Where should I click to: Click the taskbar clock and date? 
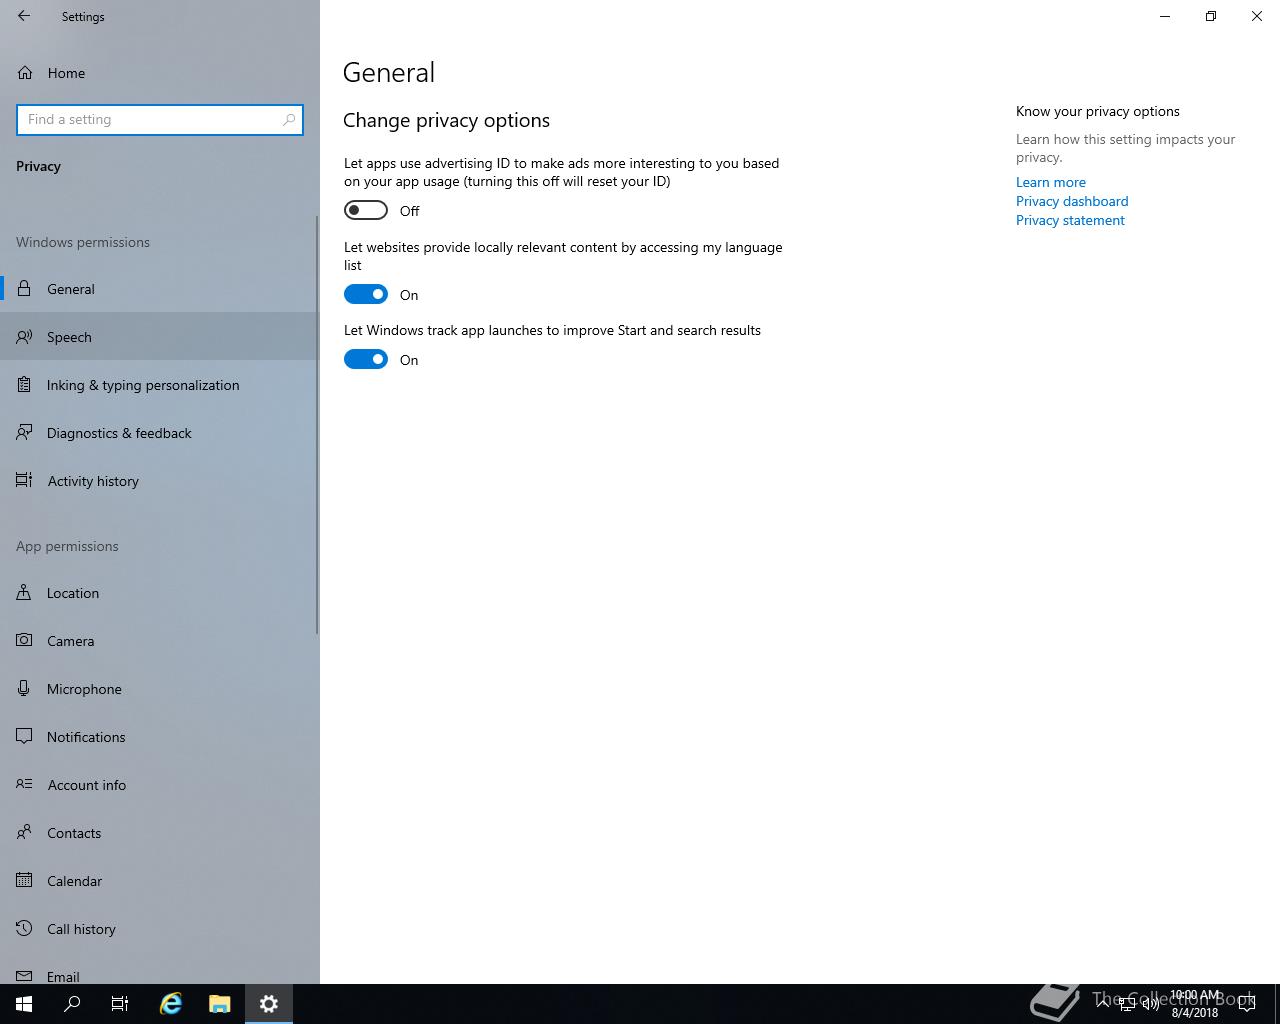click(1195, 1004)
